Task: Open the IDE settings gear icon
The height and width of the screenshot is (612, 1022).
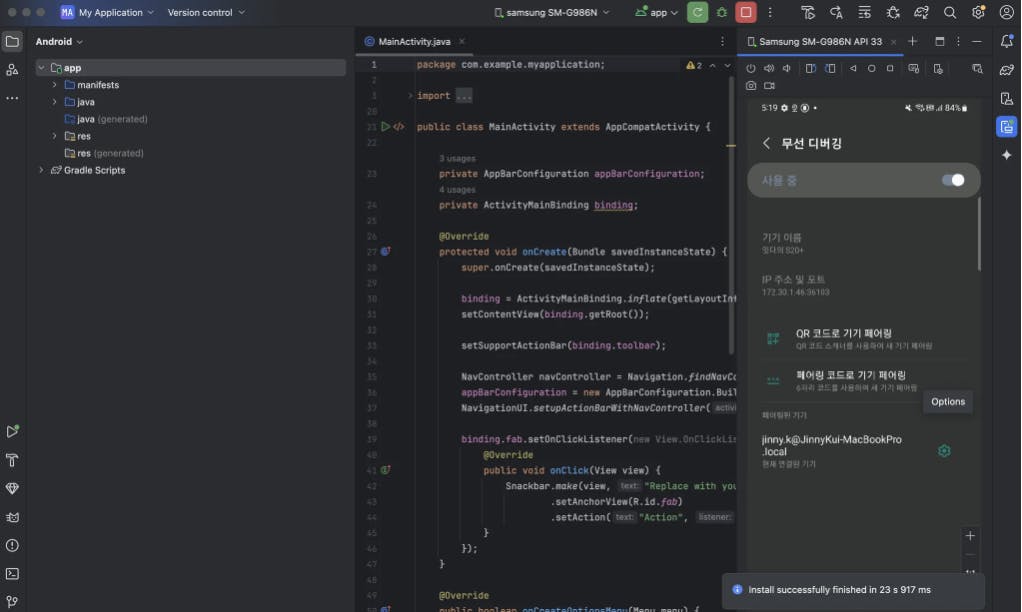Action: click(978, 12)
